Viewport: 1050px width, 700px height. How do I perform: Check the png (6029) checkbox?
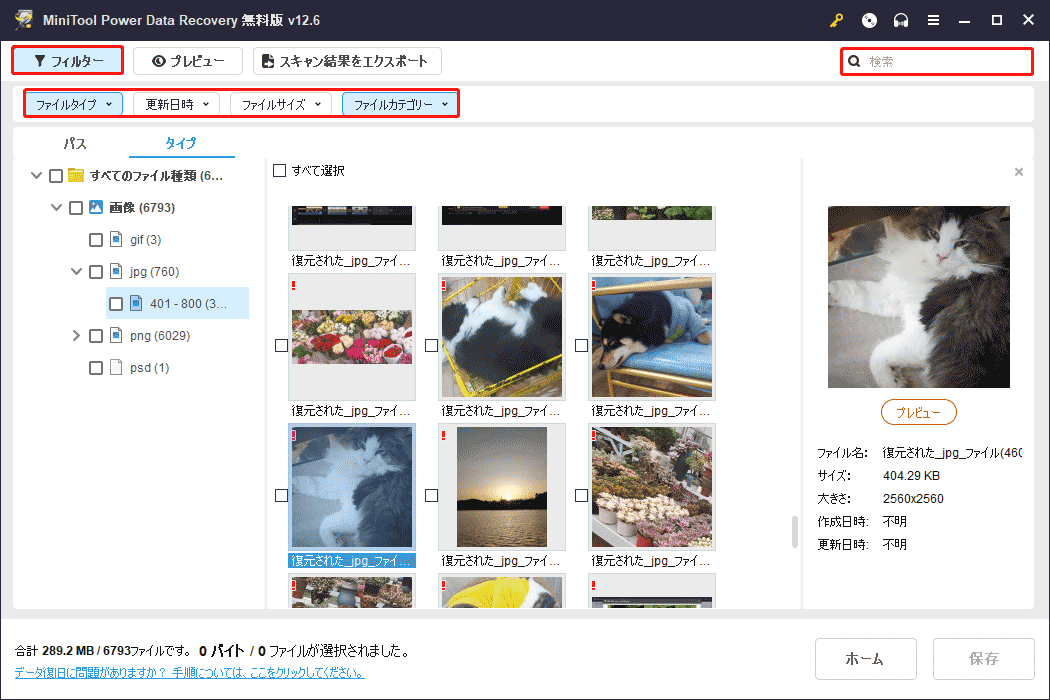point(96,335)
